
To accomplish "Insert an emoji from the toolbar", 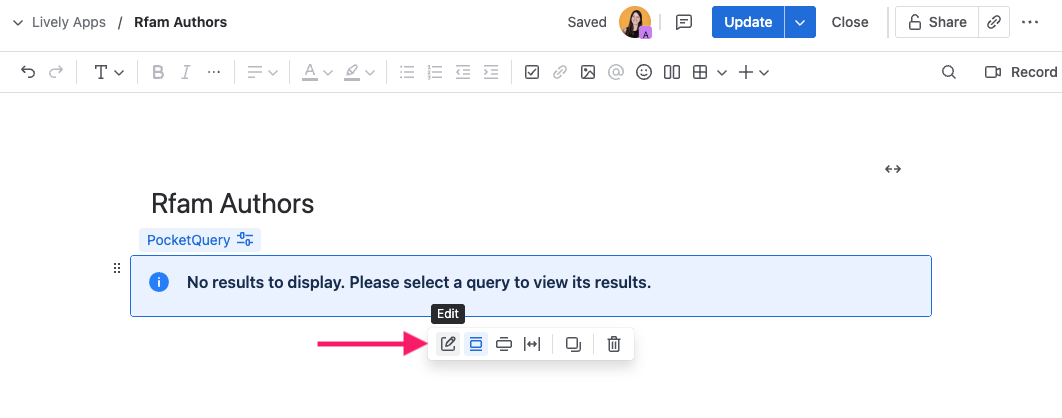I will pos(644,72).
